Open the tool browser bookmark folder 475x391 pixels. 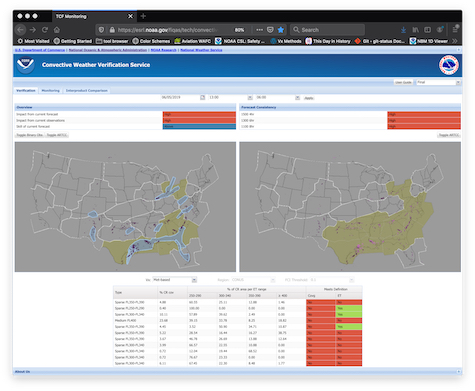coord(112,41)
